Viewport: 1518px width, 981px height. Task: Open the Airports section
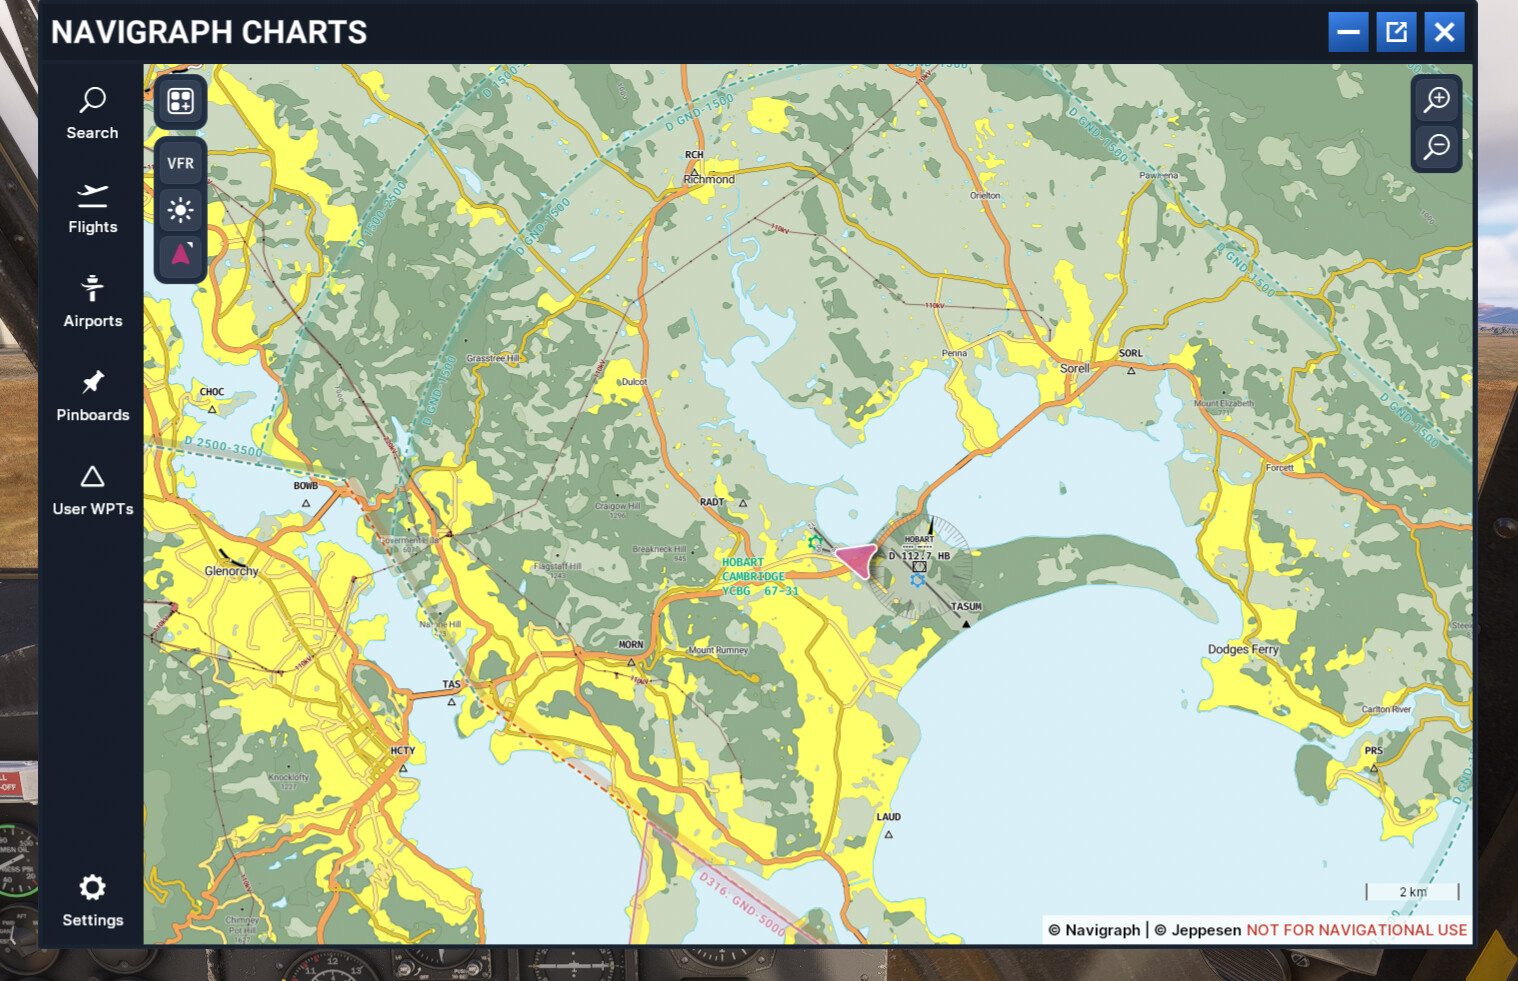point(92,302)
